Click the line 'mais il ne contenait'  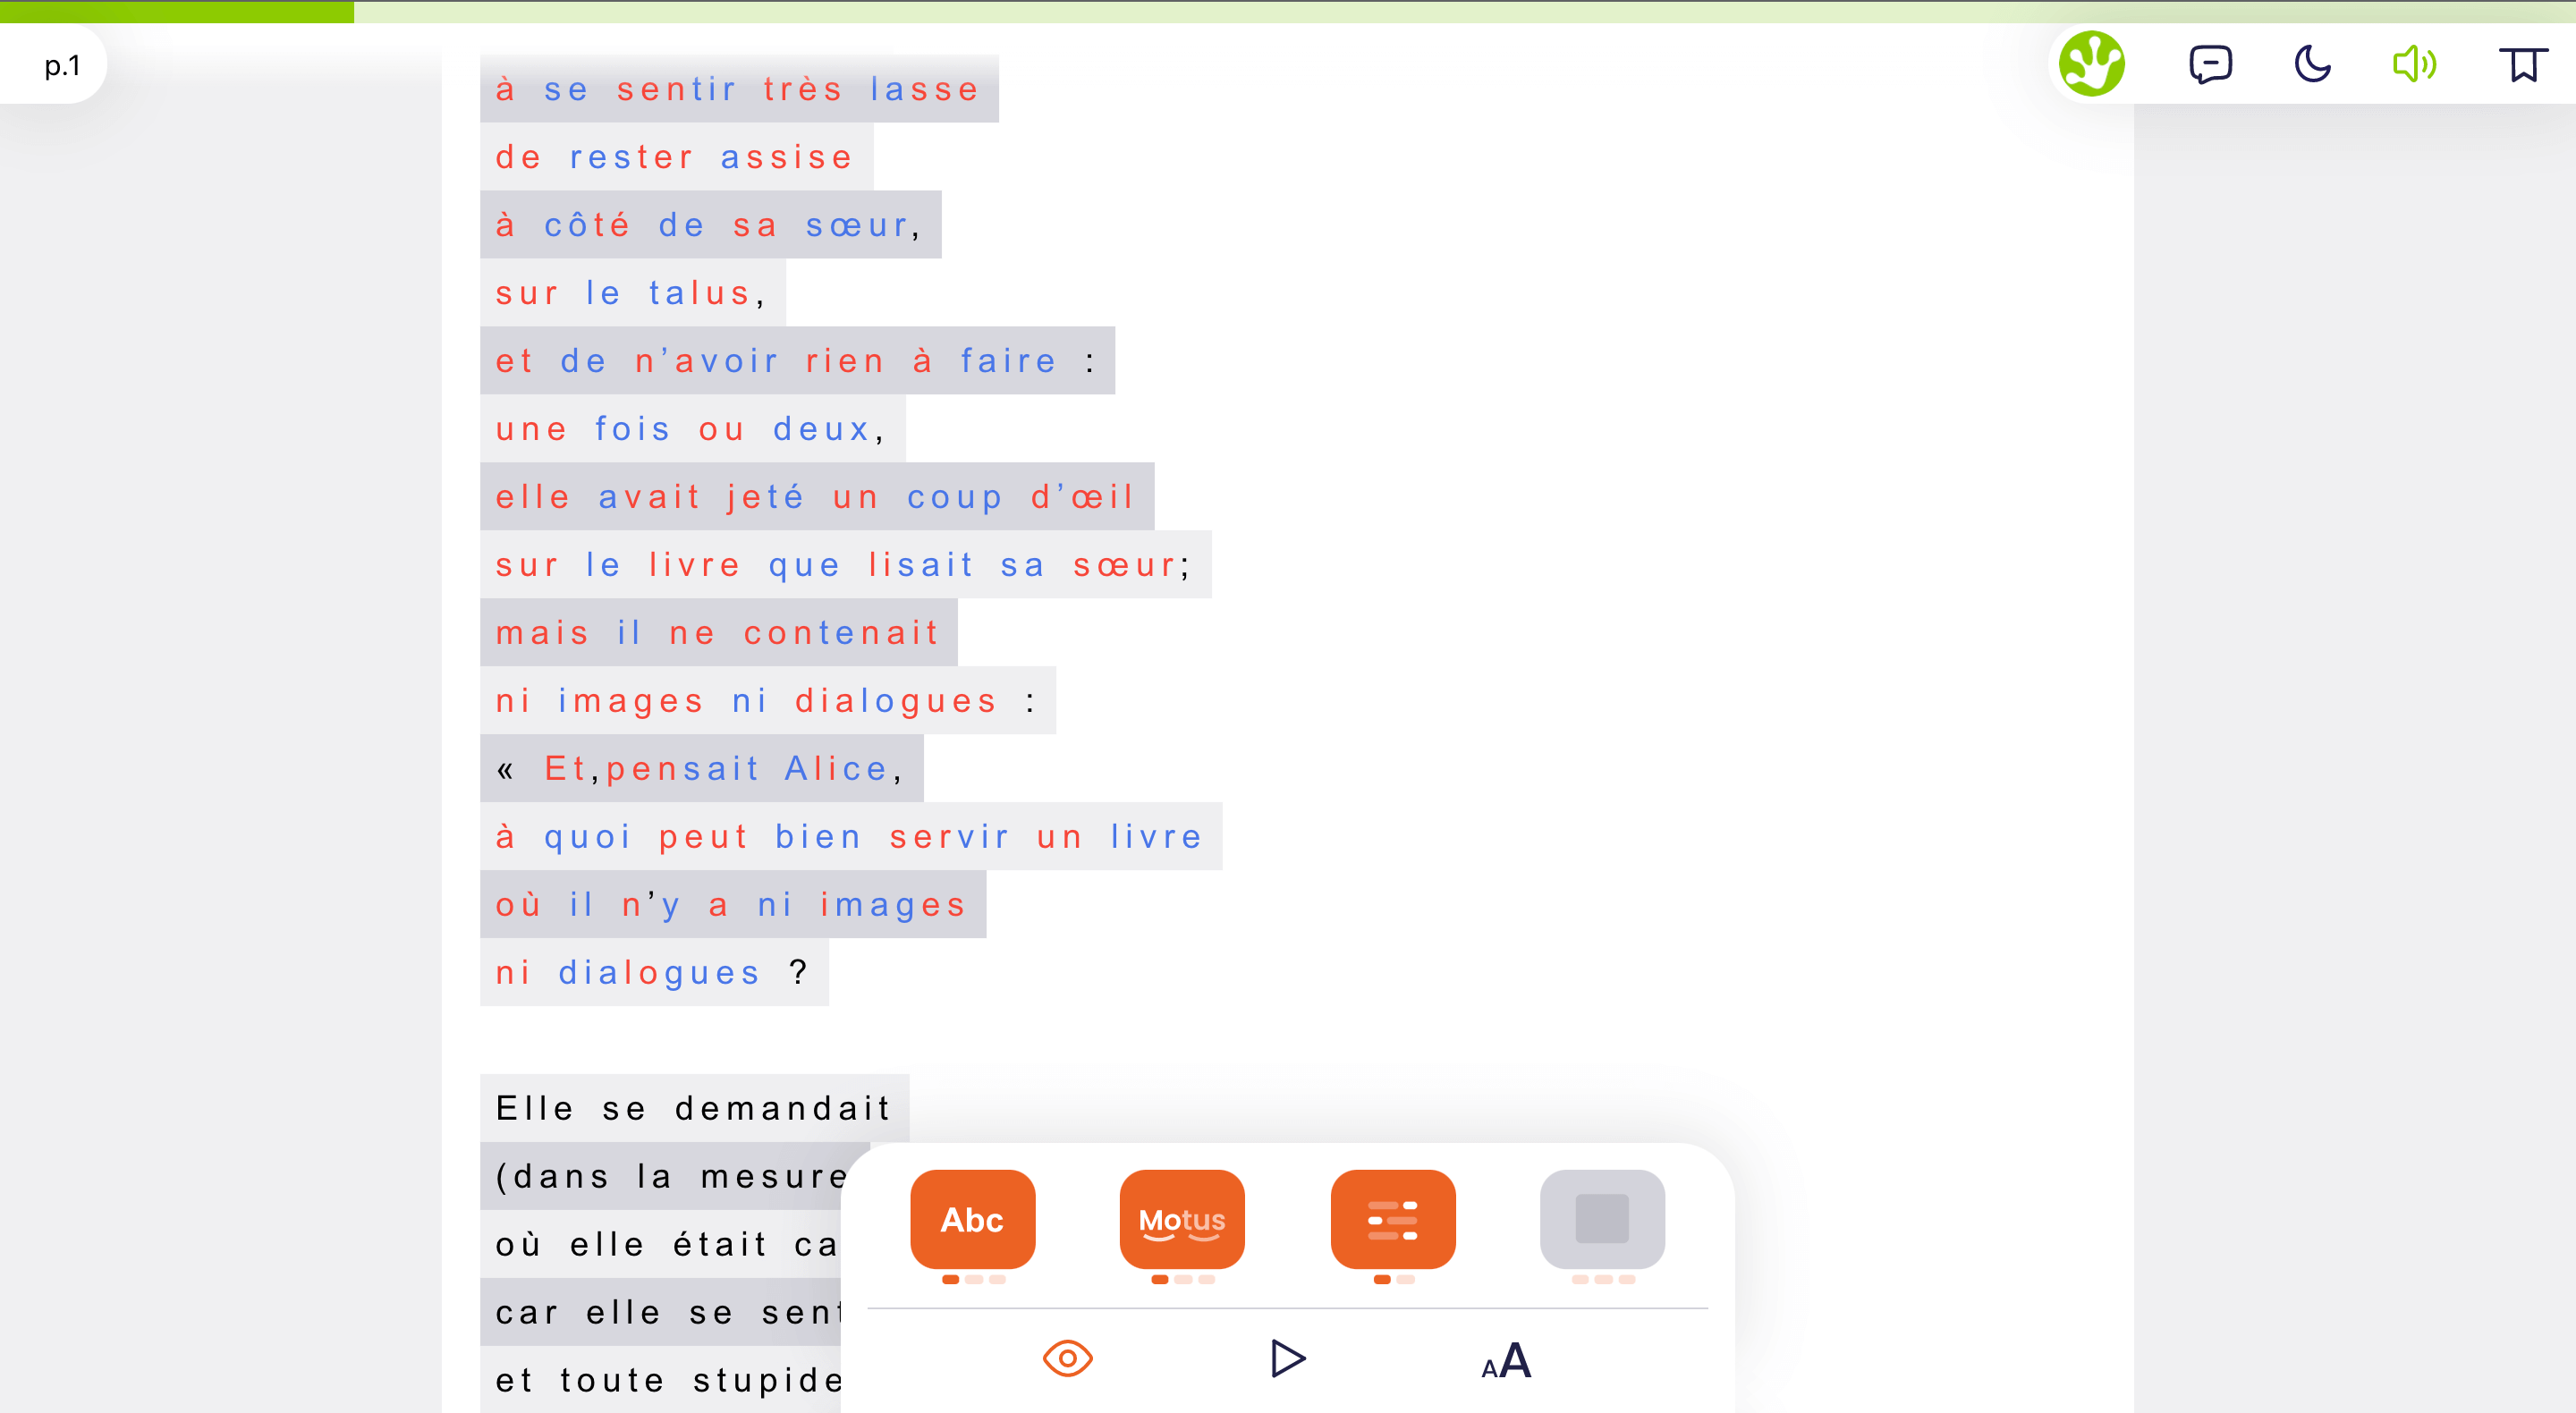[x=717, y=632]
